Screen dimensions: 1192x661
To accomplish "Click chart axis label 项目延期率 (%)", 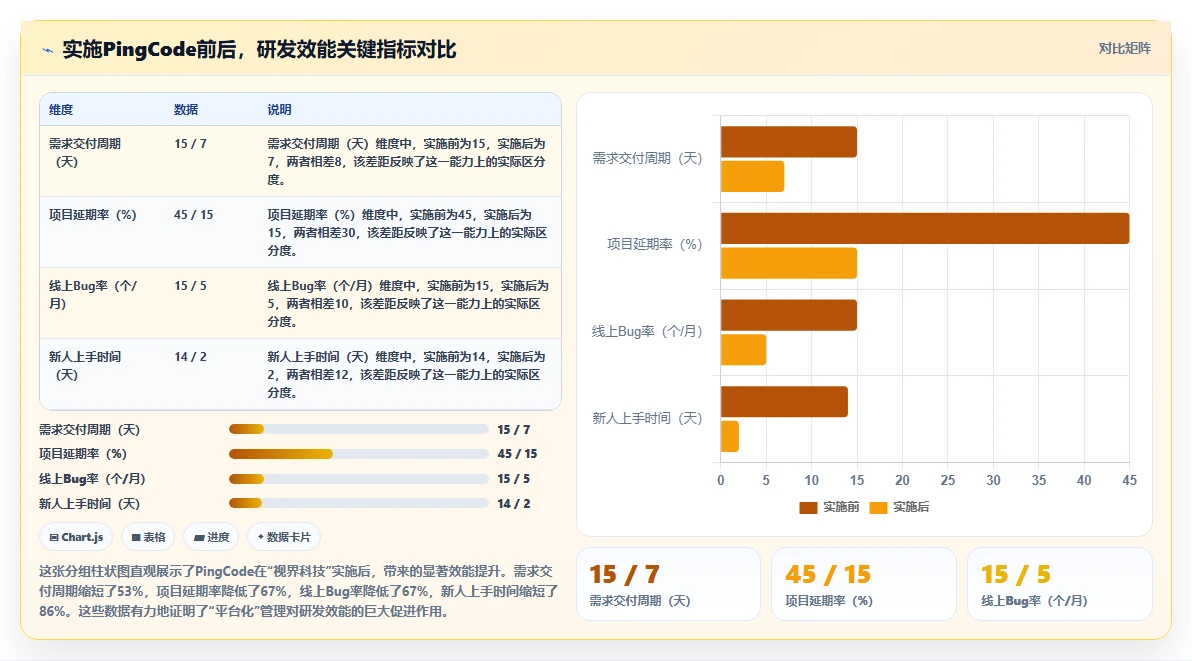I will [655, 245].
